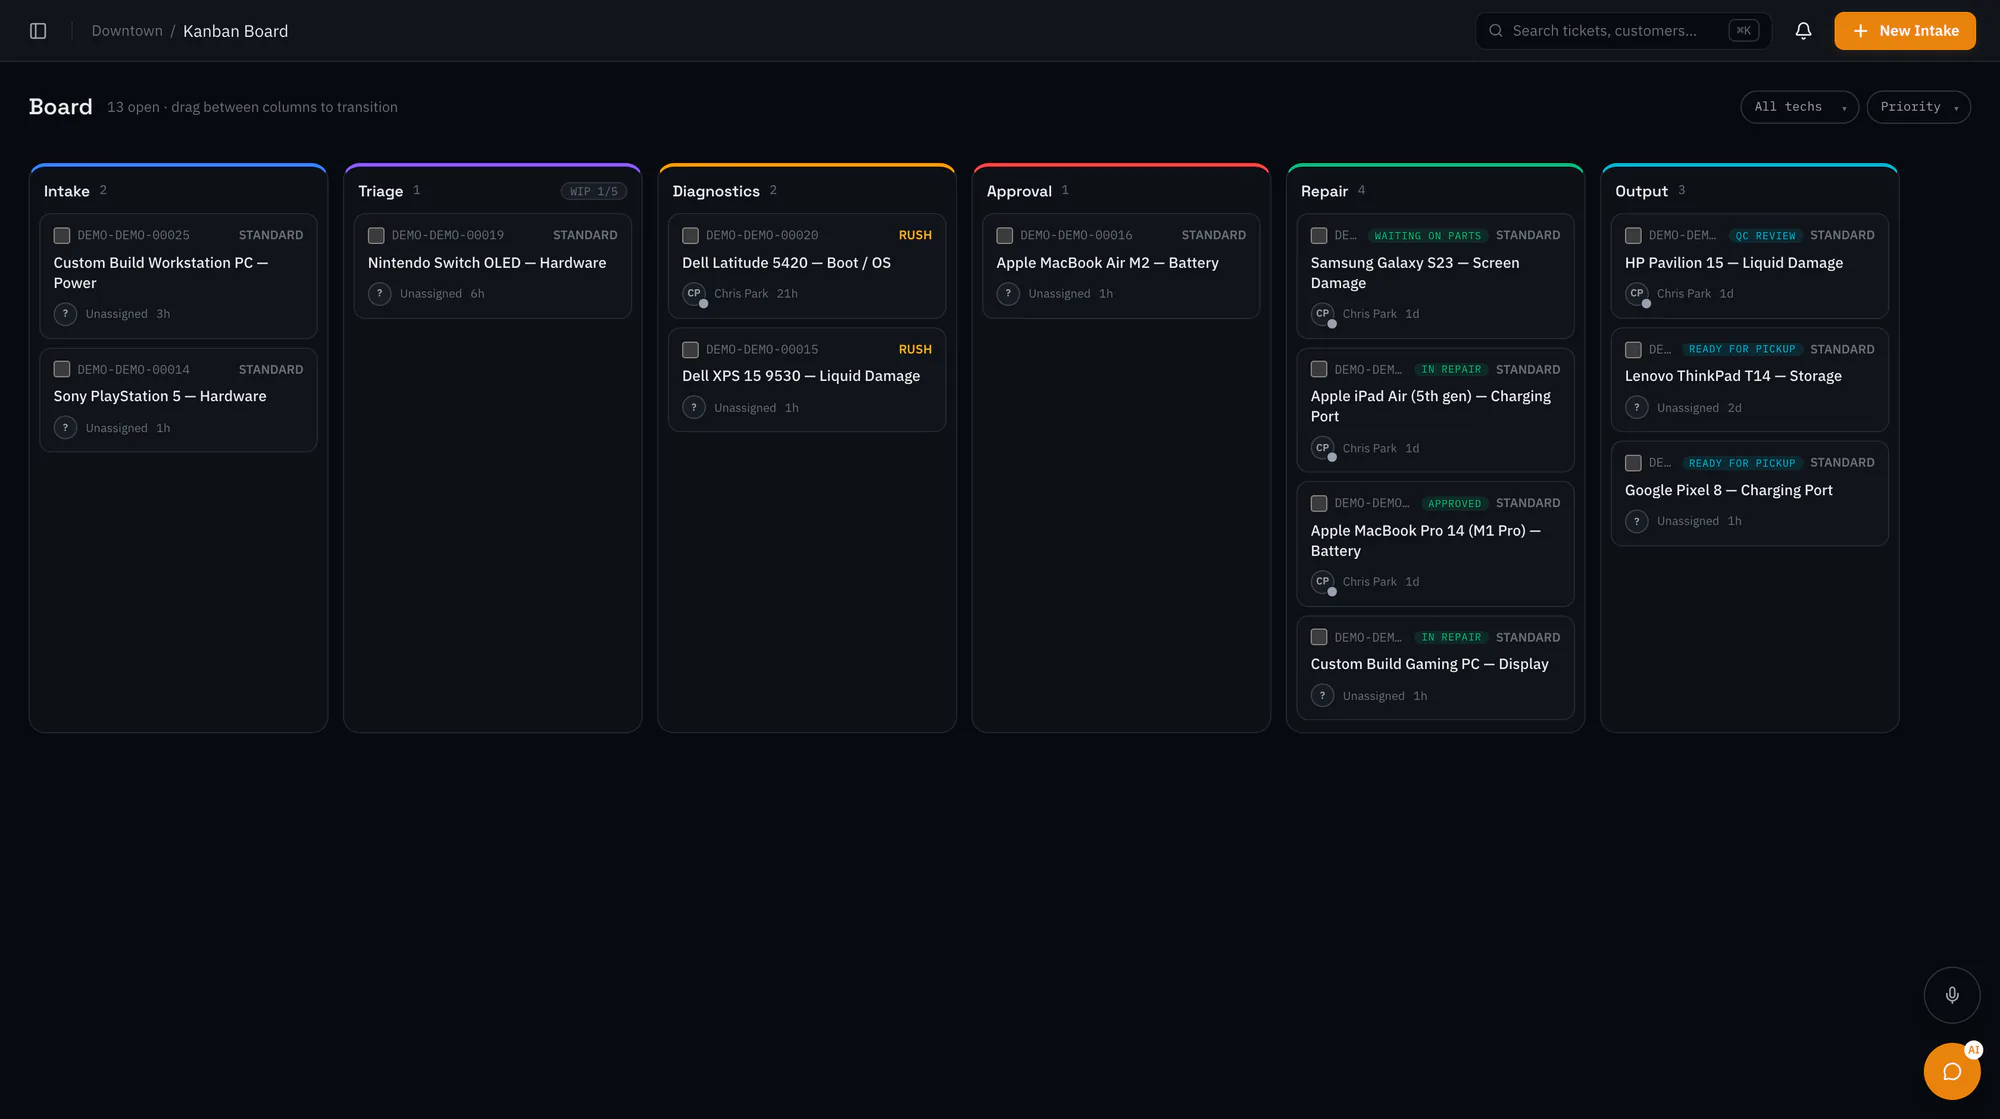Select checkbox for ticket DEMO-DEMO-00014
The height and width of the screenshot is (1119, 2000).
tap(62, 370)
